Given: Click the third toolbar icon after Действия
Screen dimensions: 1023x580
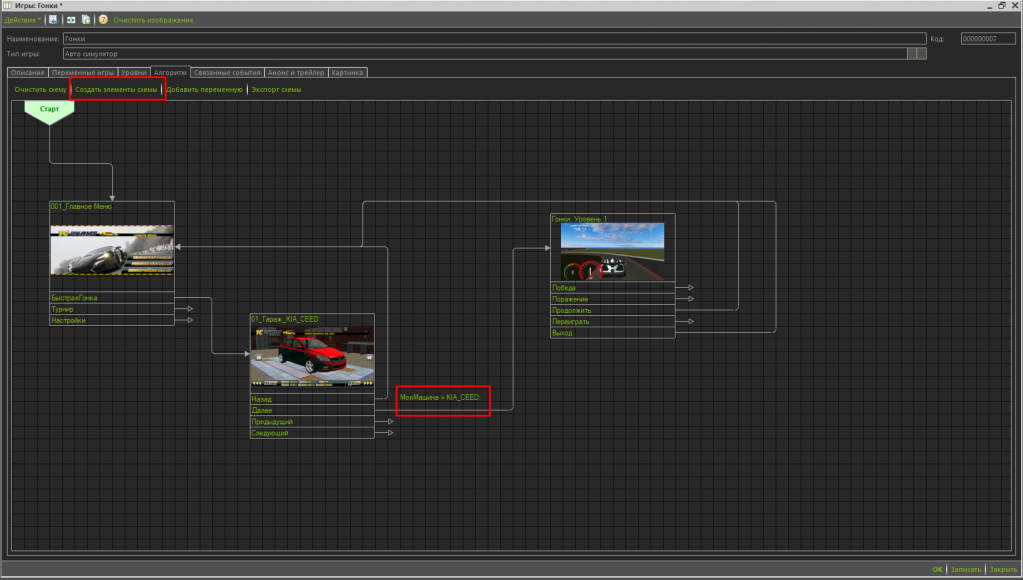Looking at the screenshot, I should coord(86,20).
